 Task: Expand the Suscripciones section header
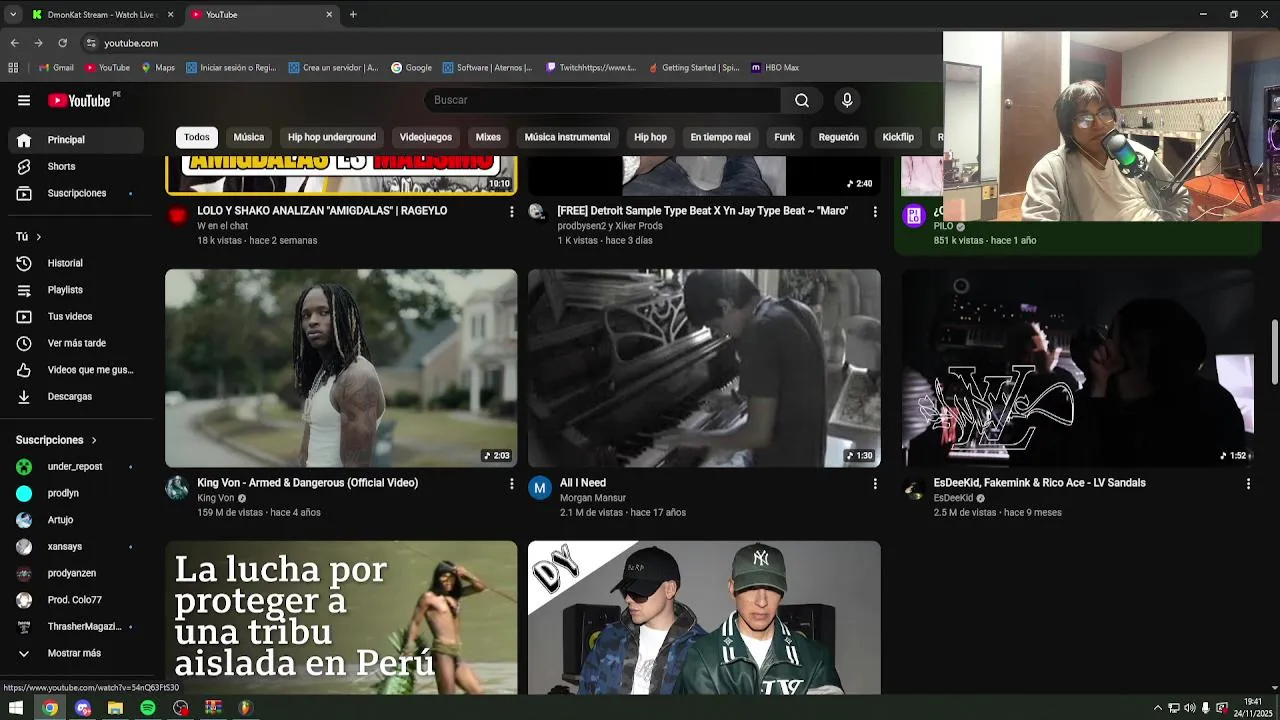coord(56,440)
